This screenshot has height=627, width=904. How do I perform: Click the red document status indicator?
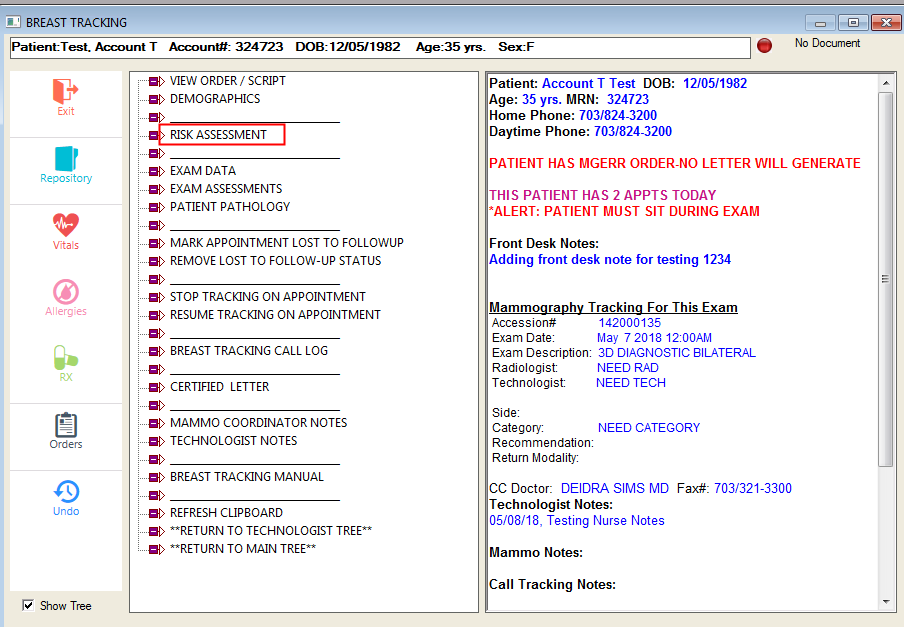click(765, 46)
